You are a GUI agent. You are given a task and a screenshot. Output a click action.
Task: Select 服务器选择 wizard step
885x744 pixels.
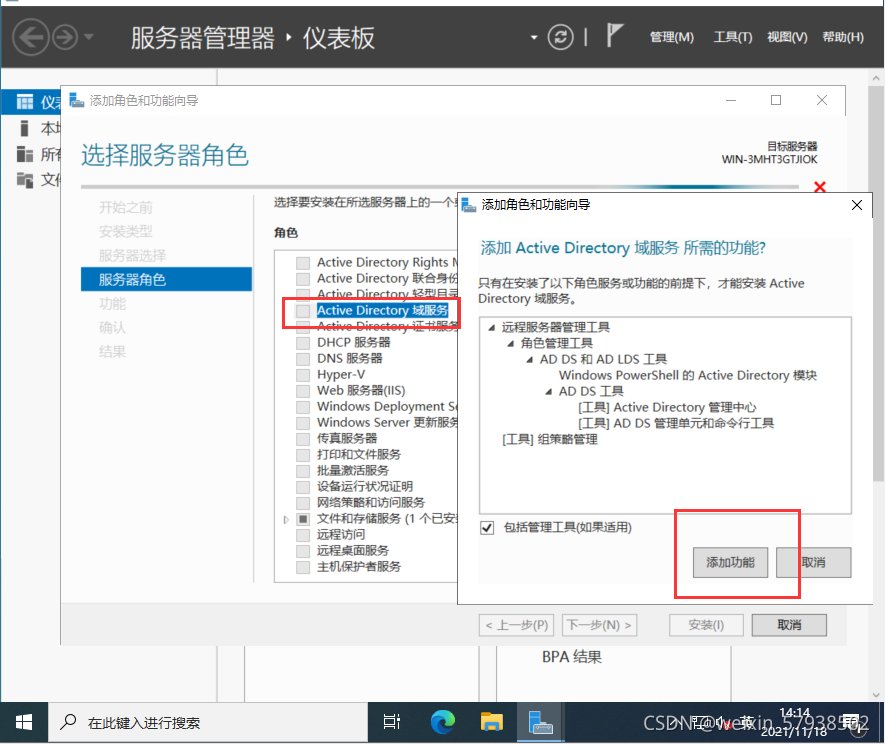pos(133,256)
